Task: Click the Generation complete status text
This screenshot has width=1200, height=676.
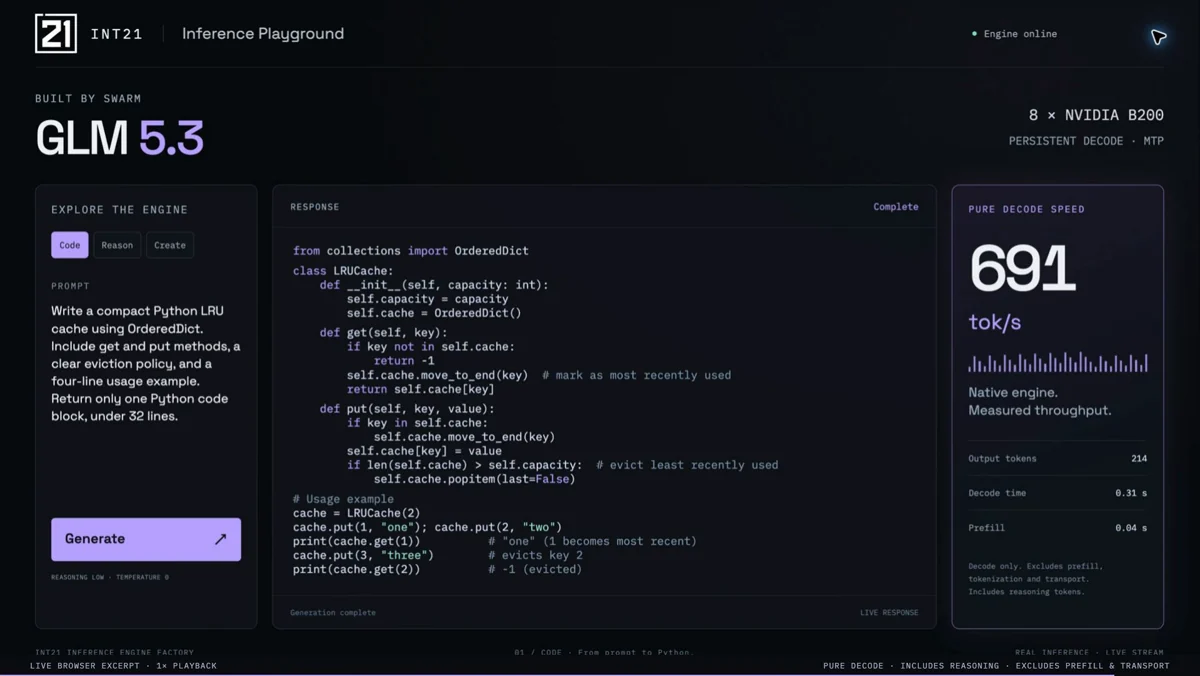Action: click(333, 612)
